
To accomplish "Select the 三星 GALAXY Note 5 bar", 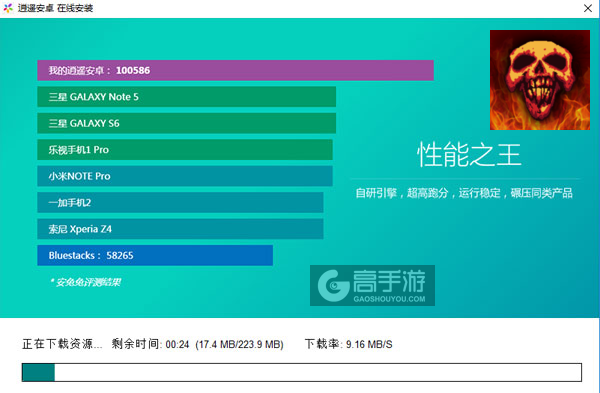I will point(186,96).
